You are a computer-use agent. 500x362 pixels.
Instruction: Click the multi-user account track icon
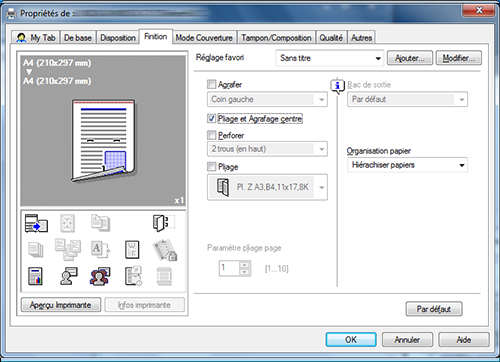coord(100,276)
